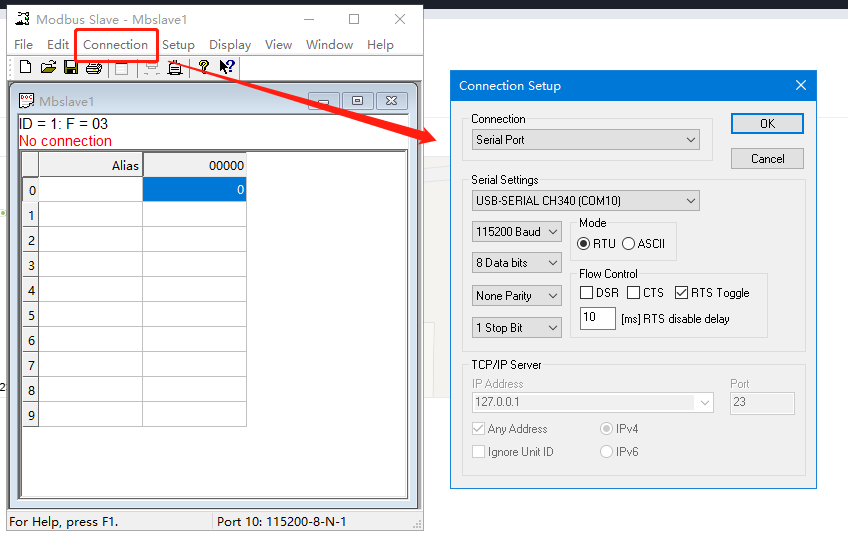Screen dimensions: 848x538
Task: Open the Connection menu
Action: point(115,45)
